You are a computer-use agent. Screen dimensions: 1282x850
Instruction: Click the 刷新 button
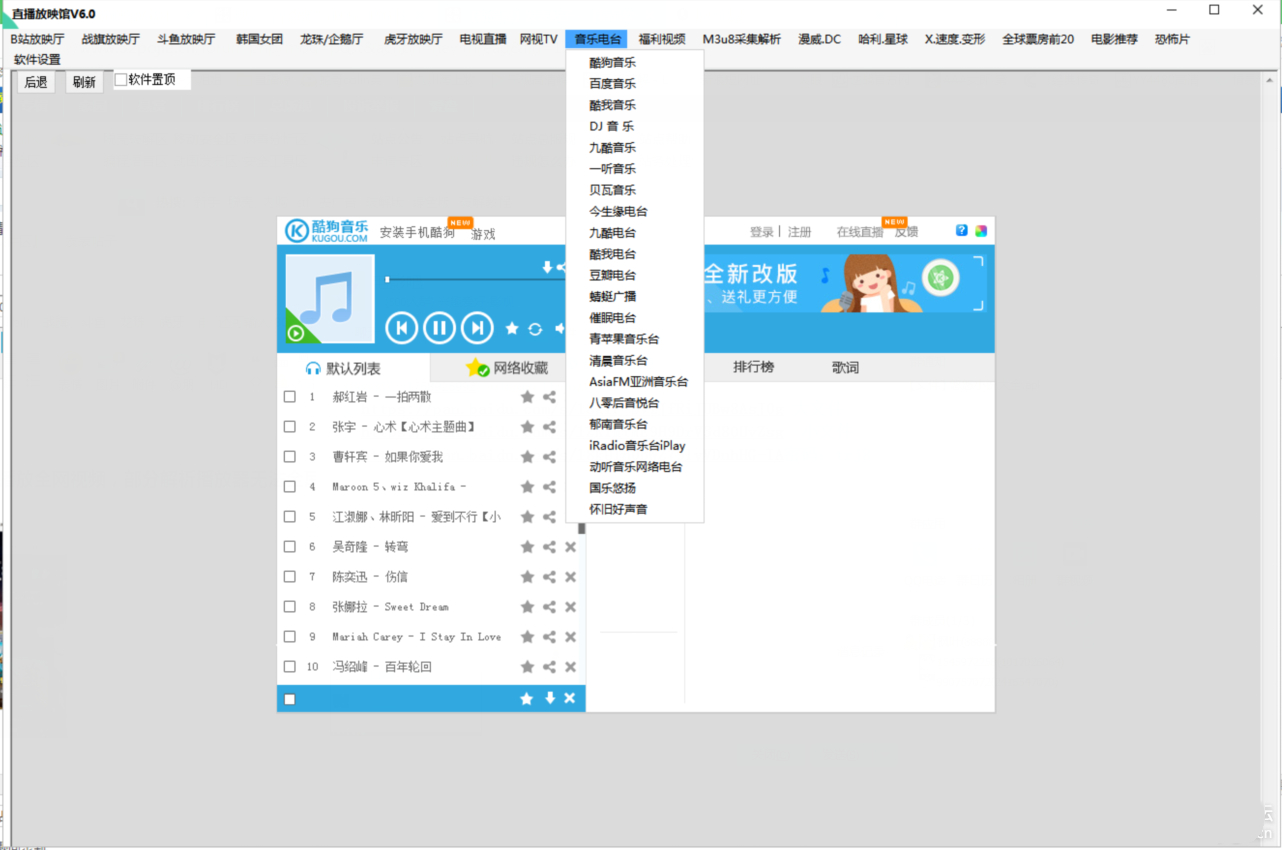[x=83, y=81]
